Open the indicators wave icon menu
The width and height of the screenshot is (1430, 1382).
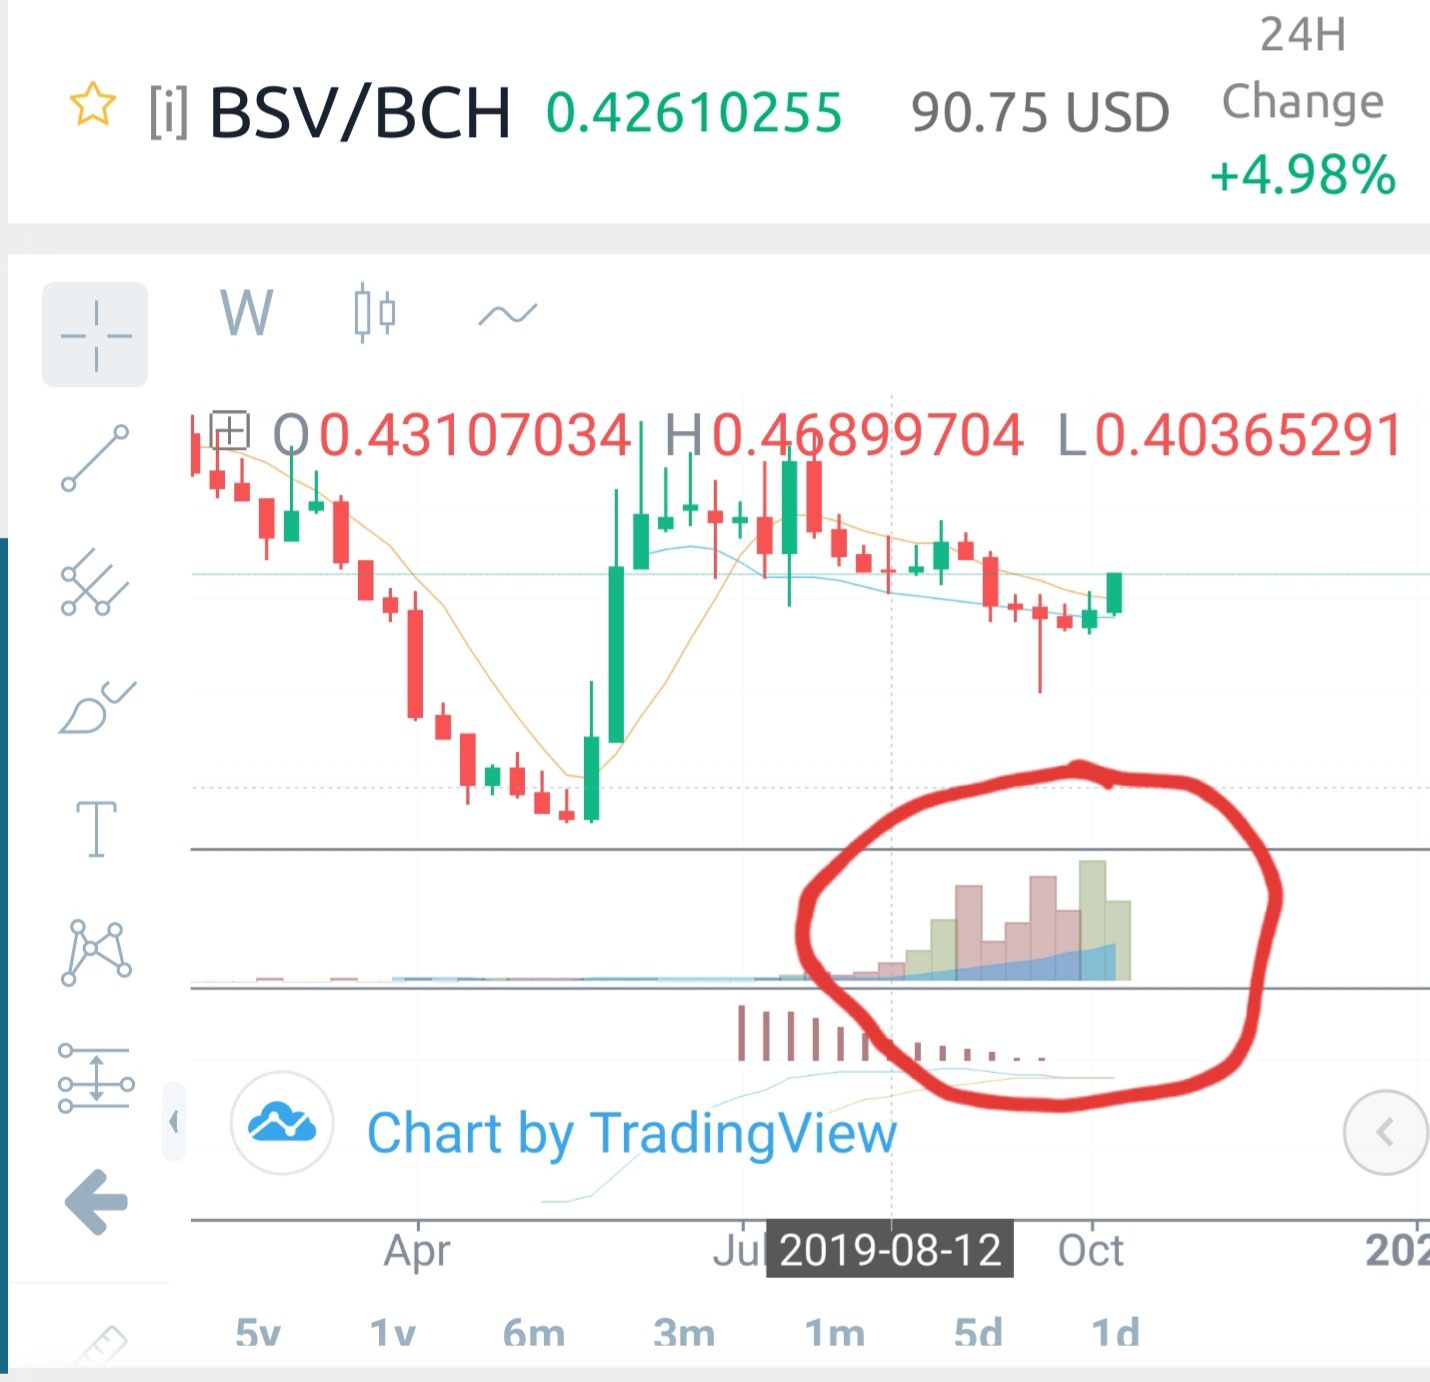pyautogui.click(x=508, y=315)
